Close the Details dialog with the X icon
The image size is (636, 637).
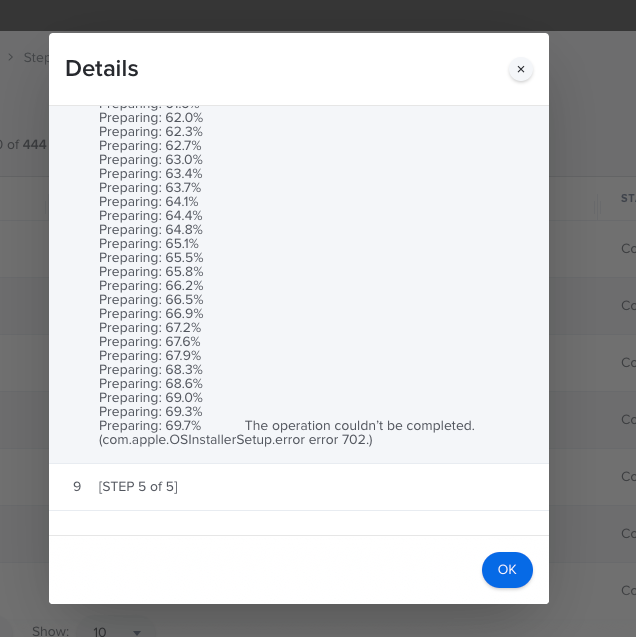(521, 69)
